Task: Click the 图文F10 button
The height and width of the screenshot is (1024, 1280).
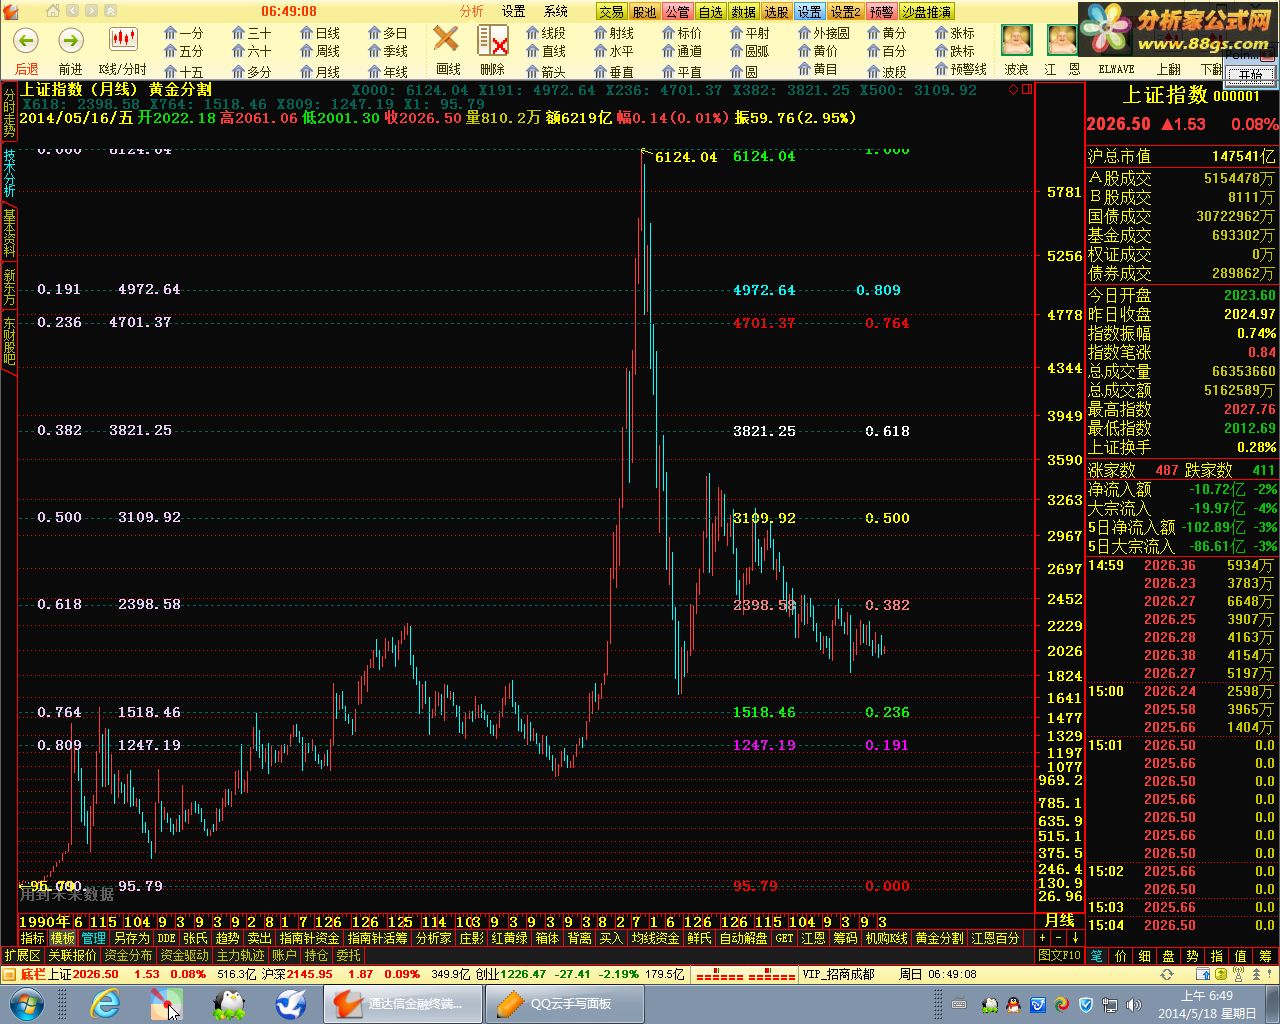Action: 1059,955
